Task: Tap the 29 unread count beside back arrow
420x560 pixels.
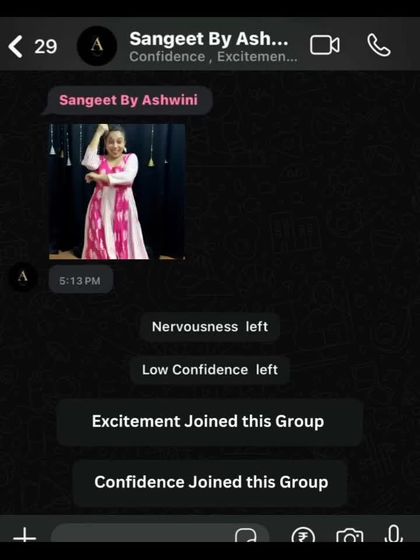Action: coord(45,46)
